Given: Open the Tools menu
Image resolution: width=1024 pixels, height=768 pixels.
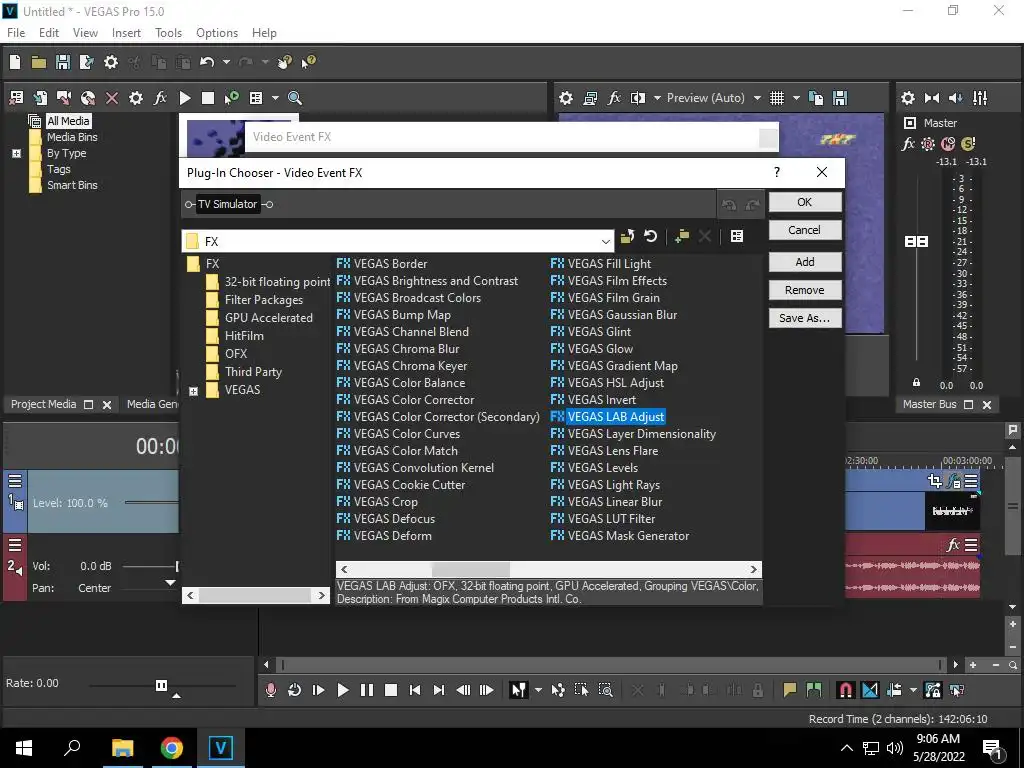Looking at the screenshot, I should point(168,33).
